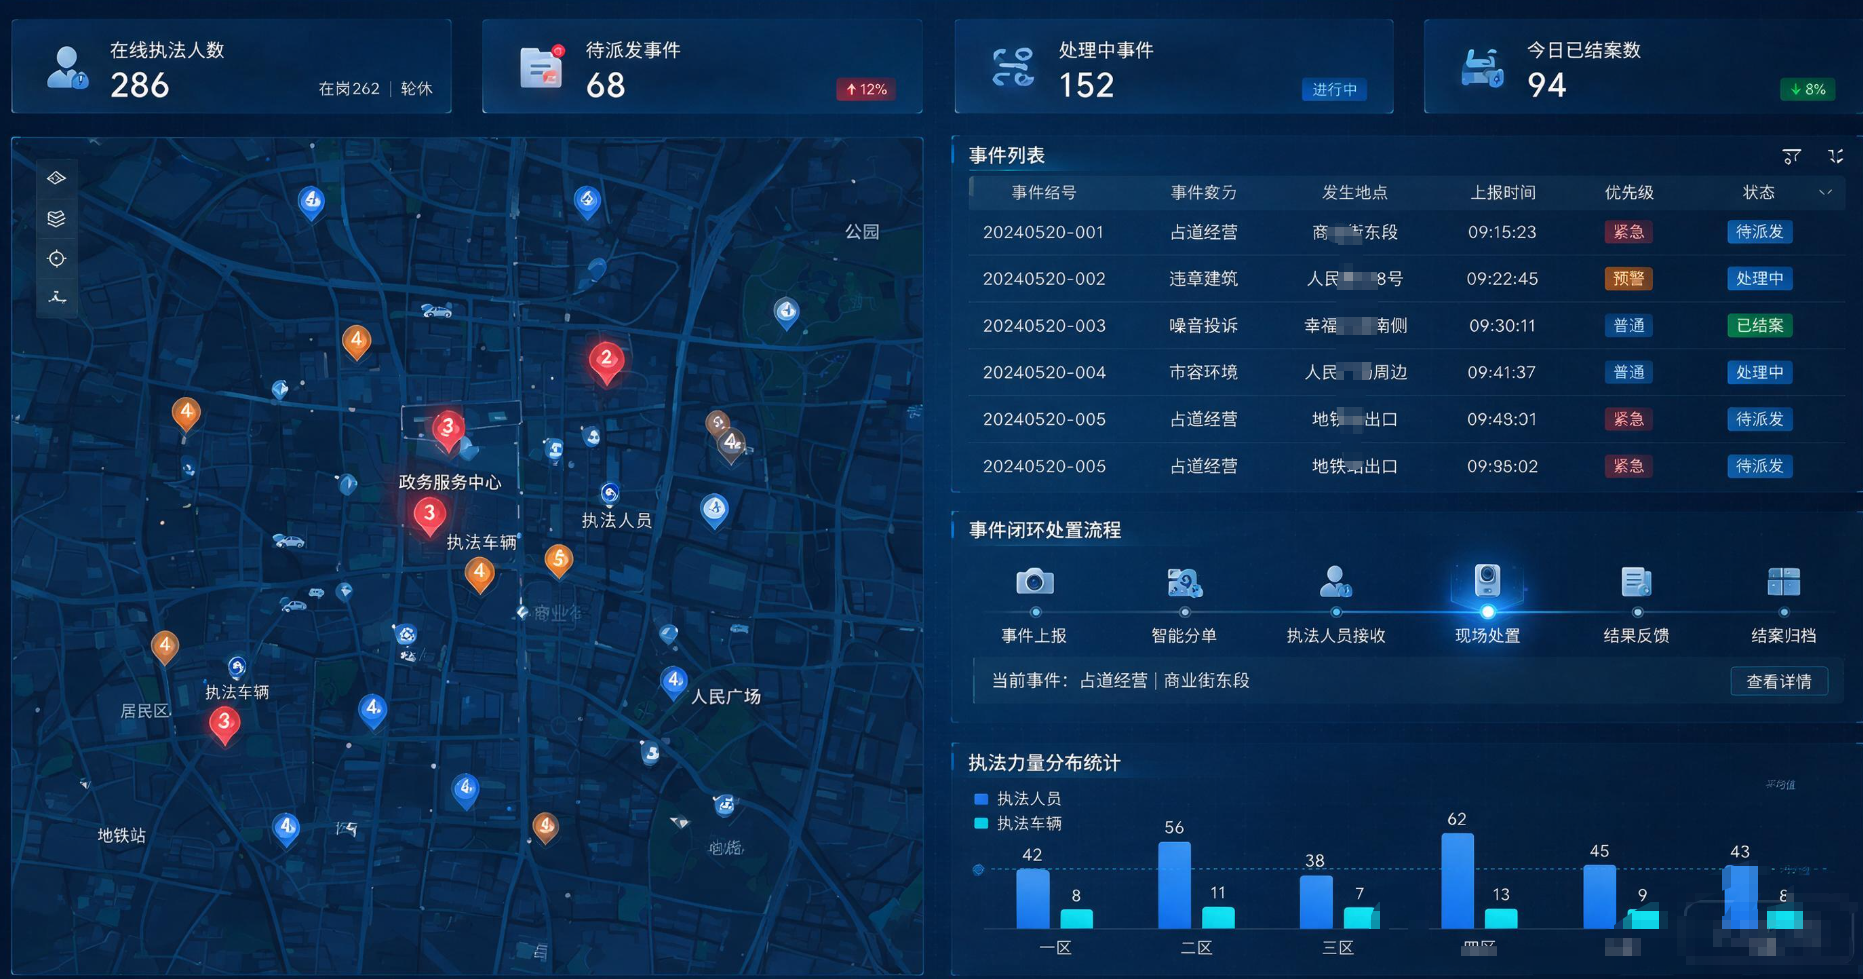This screenshot has width=1863, height=979.
Task: Click the 市容环境 event type cell
Action: [1204, 373]
